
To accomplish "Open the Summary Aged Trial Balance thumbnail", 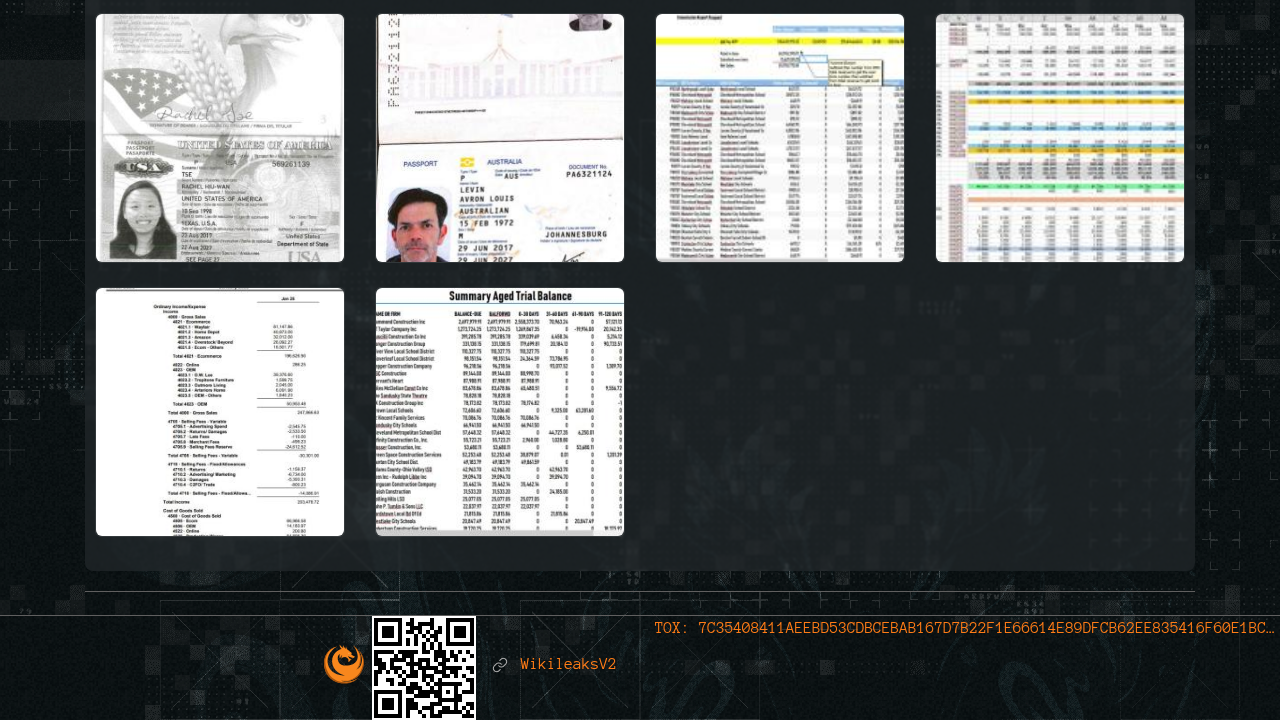I will [500, 412].
